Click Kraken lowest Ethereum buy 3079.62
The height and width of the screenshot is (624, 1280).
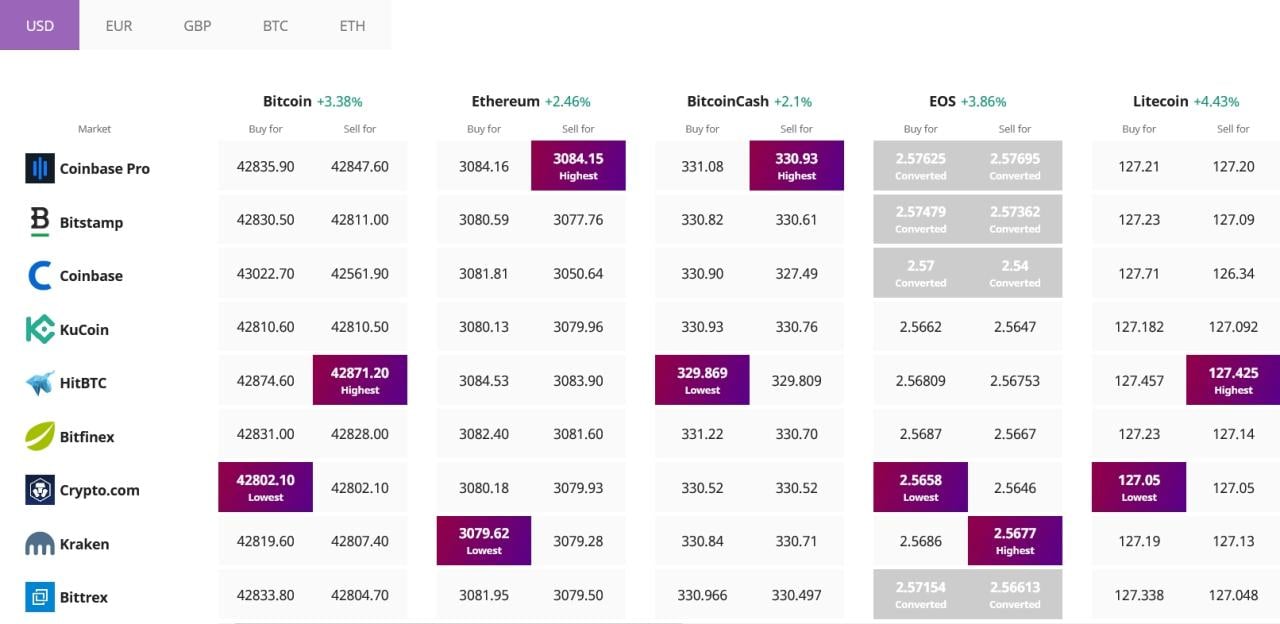(x=484, y=540)
